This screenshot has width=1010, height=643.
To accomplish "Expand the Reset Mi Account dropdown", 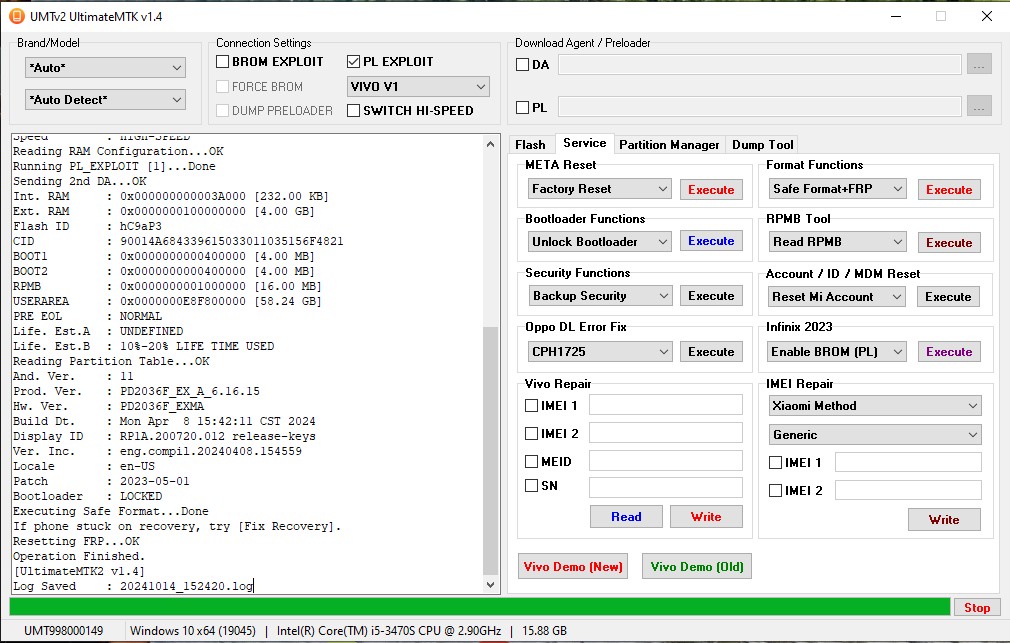I will click(837, 296).
